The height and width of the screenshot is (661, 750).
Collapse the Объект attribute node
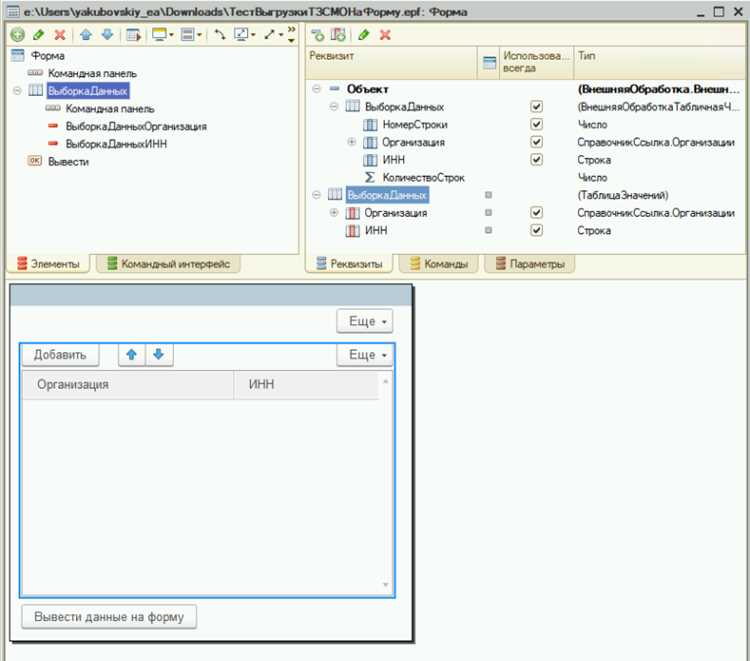tap(316, 88)
